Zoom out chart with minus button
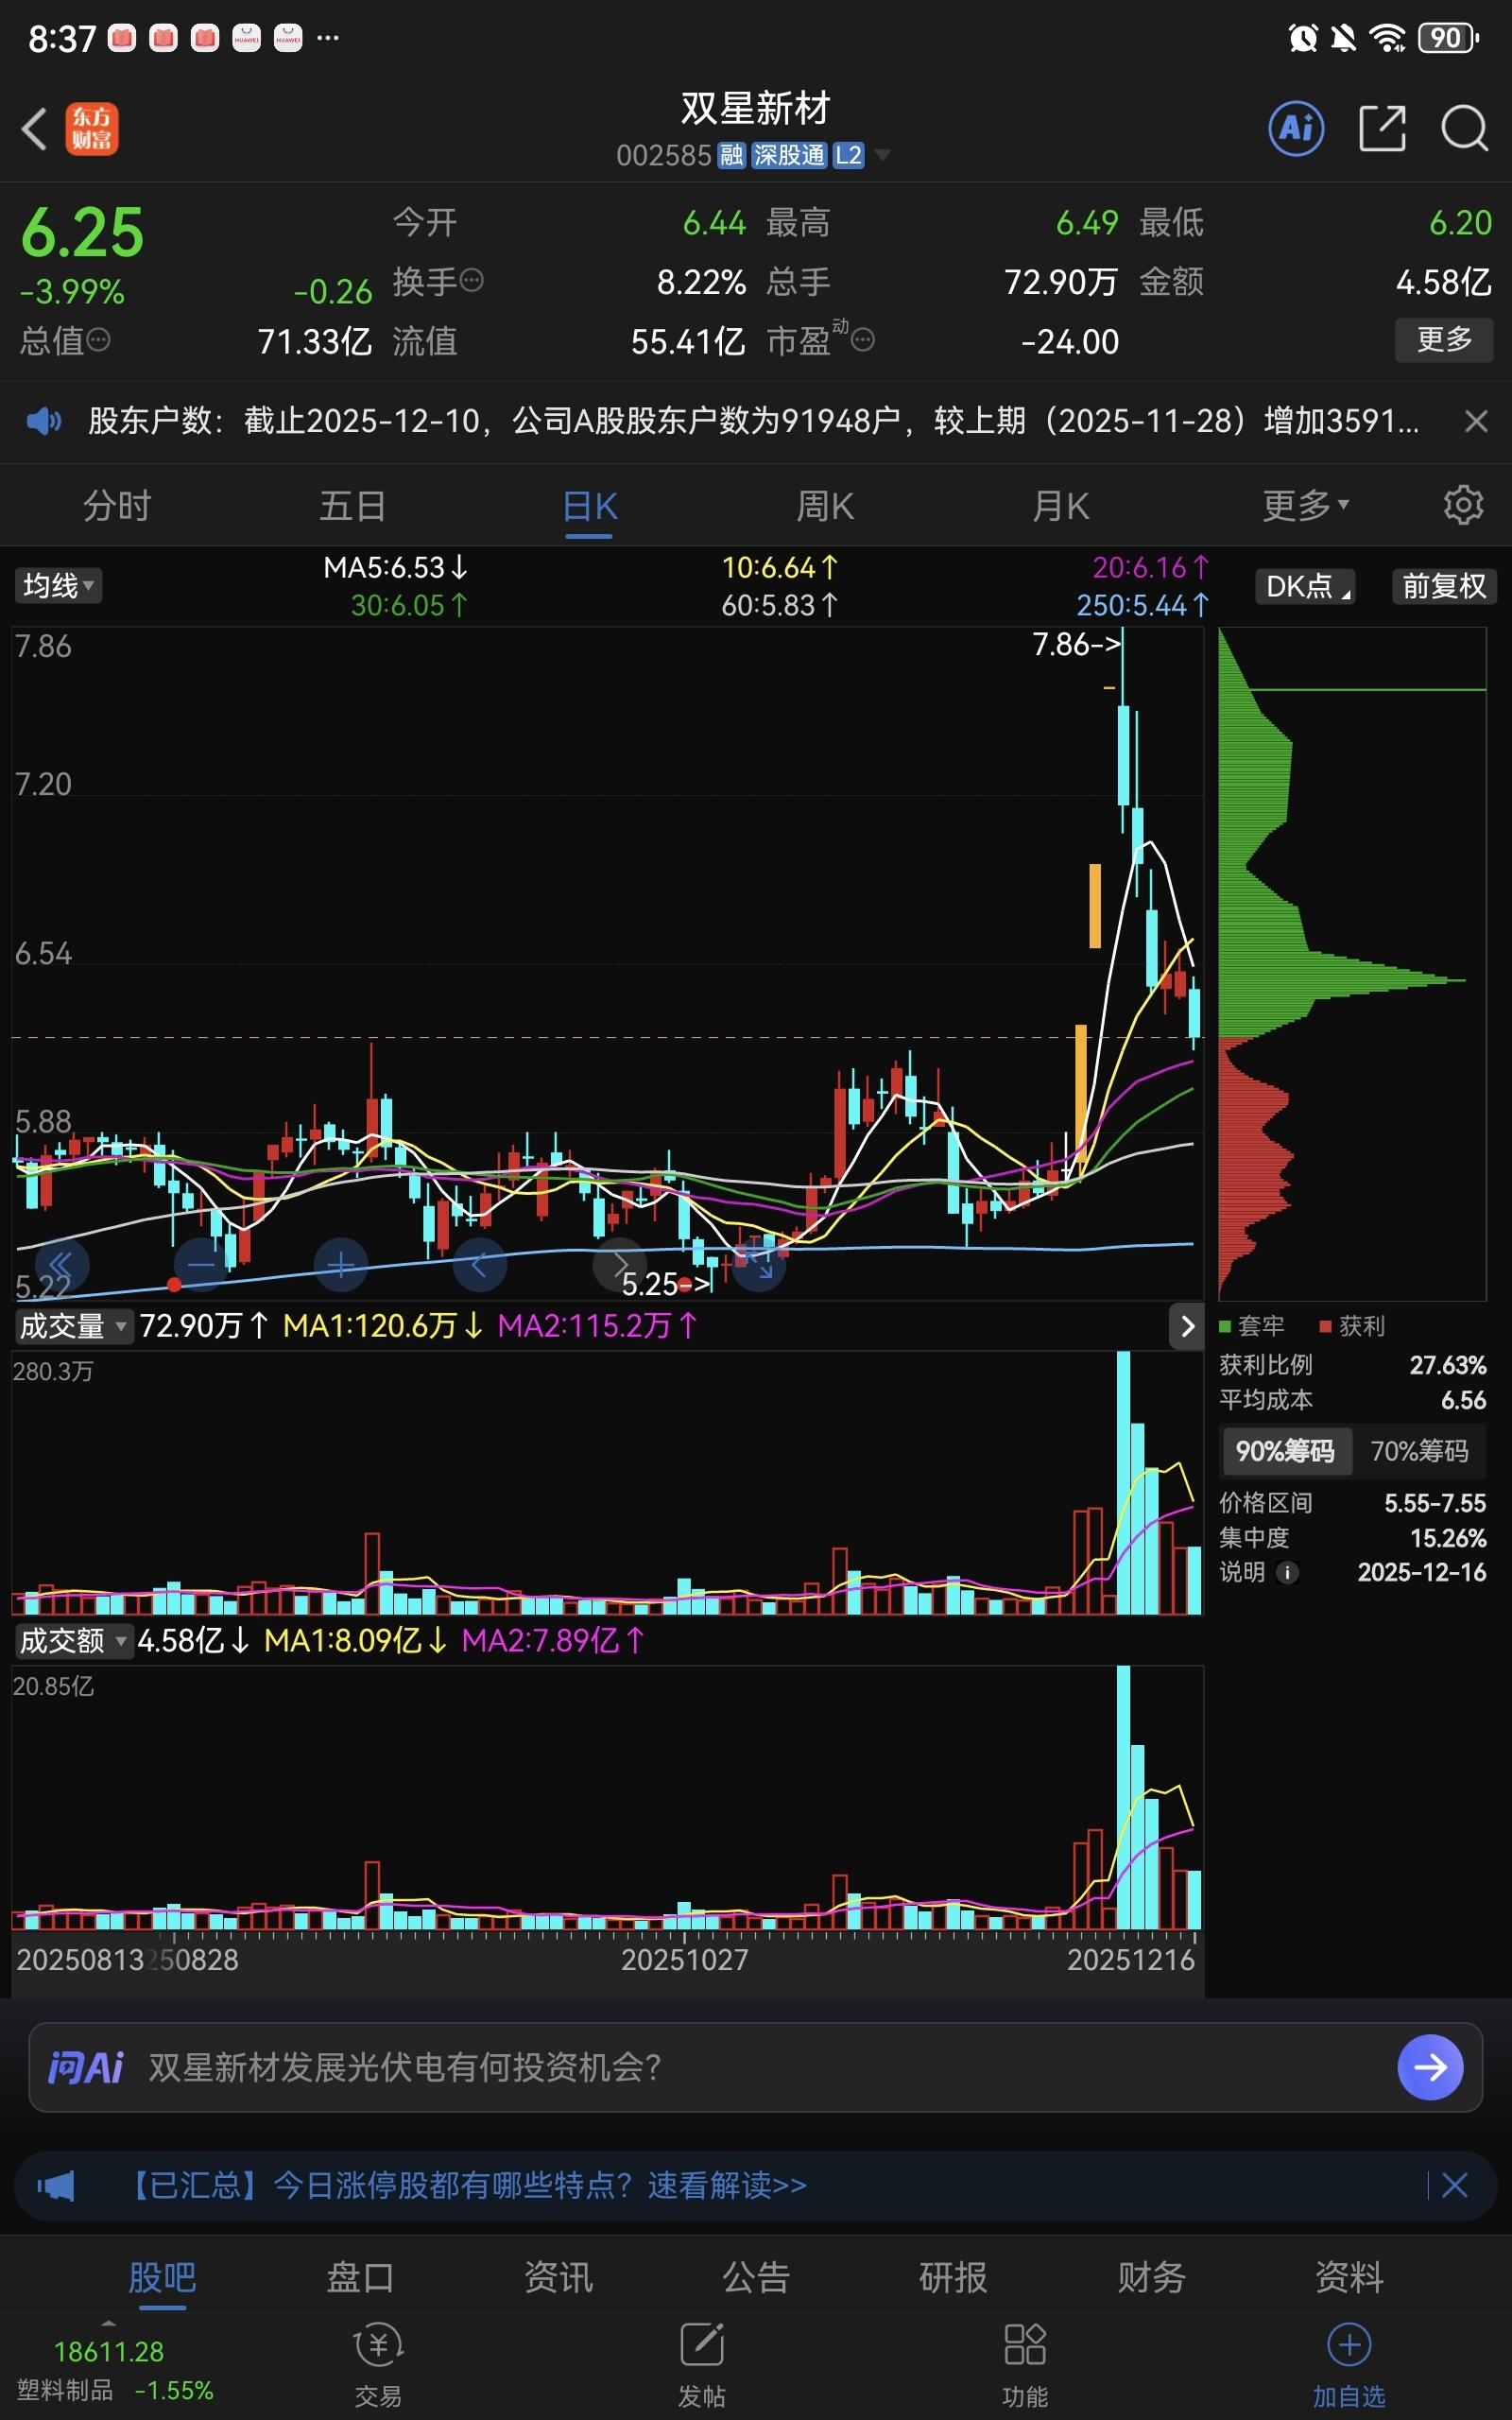 click(x=201, y=1265)
